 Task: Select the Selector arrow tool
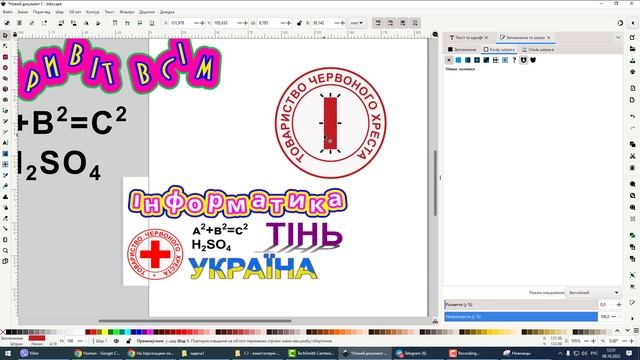[5, 36]
